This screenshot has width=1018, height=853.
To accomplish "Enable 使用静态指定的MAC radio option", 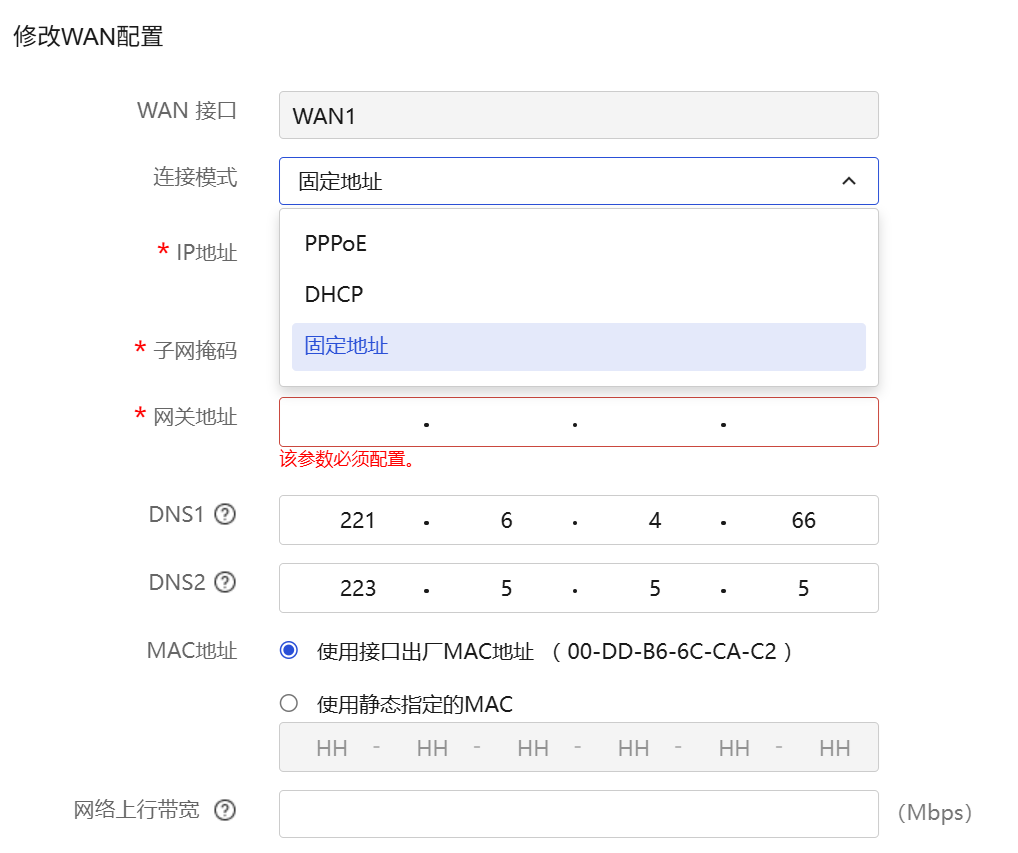I will pos(289,703).
